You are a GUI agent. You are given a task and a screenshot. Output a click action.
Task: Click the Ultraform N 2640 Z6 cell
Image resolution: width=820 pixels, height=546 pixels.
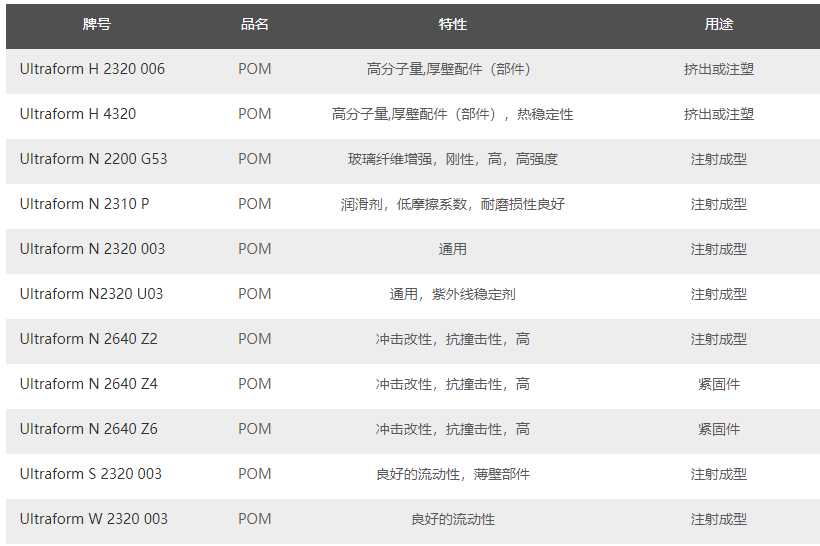point(89,429)
